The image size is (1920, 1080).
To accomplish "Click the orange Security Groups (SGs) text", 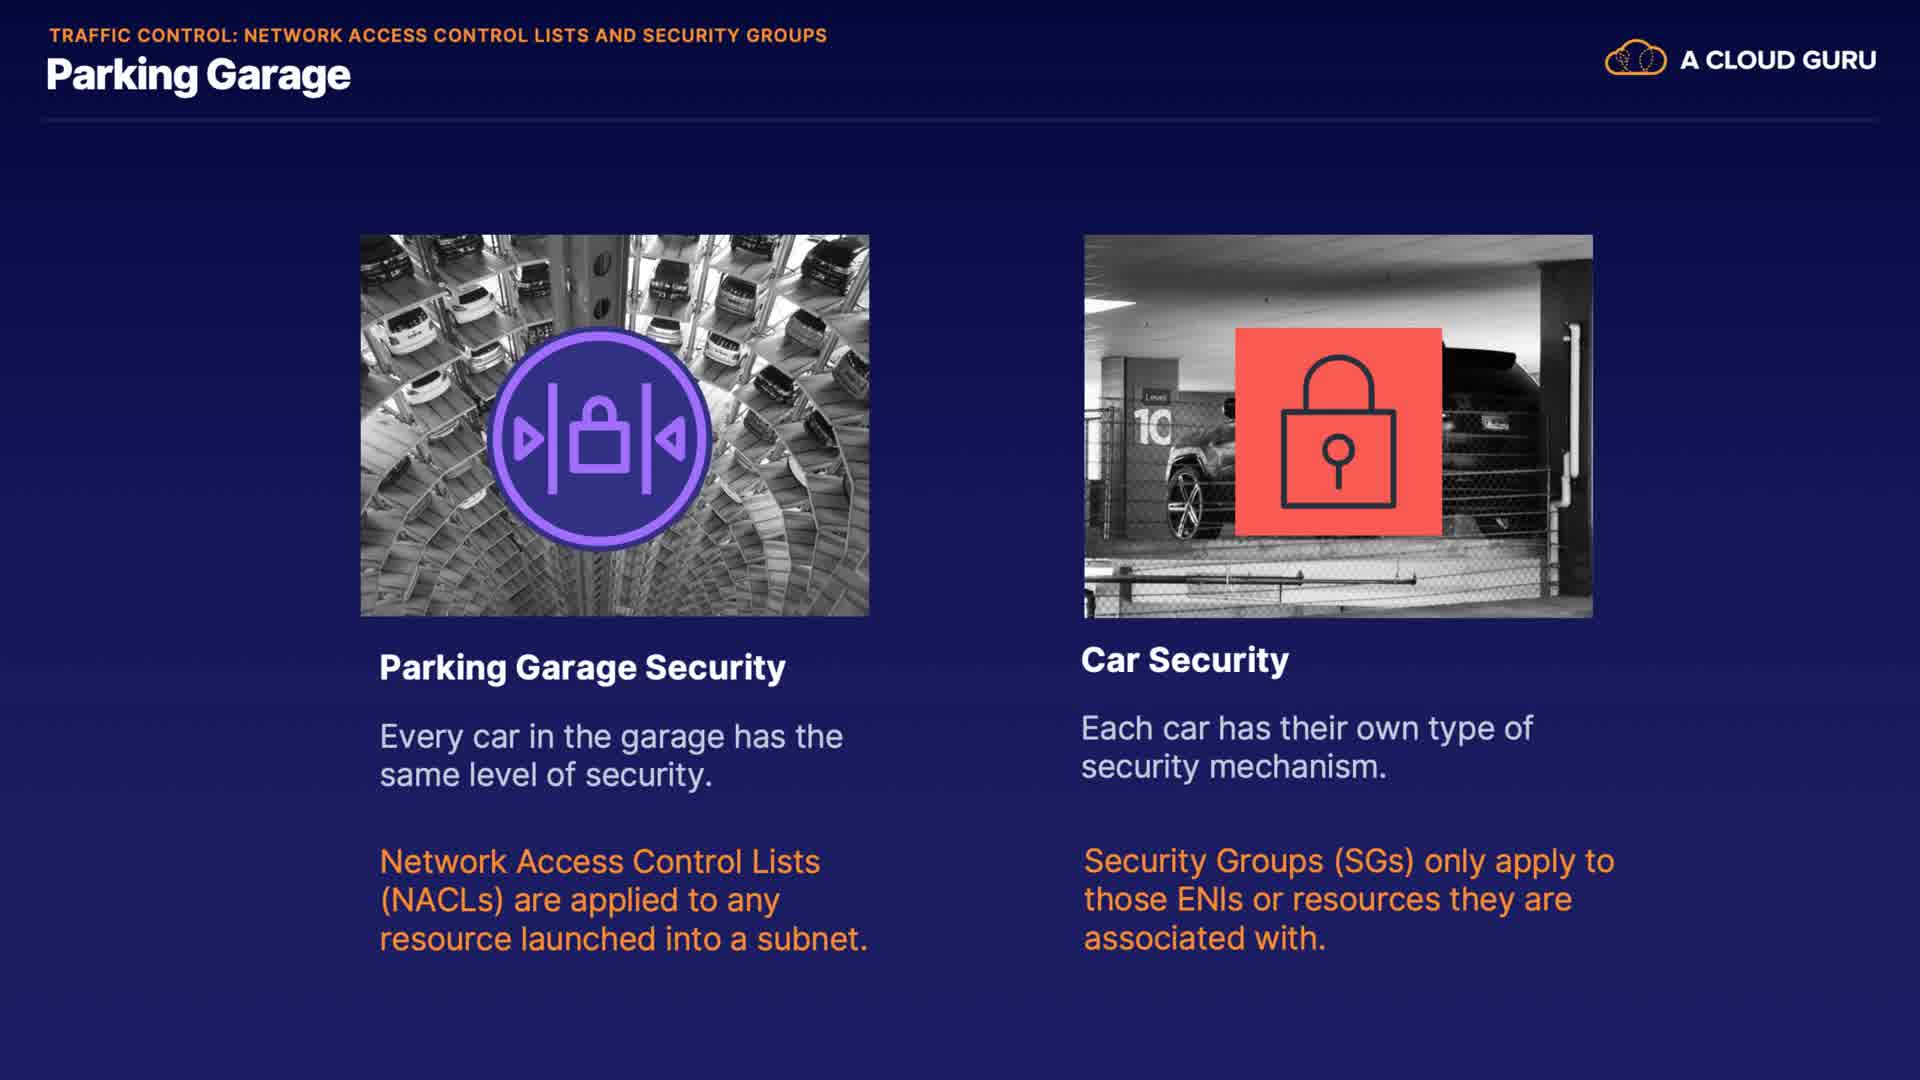I will point(1348,899).
